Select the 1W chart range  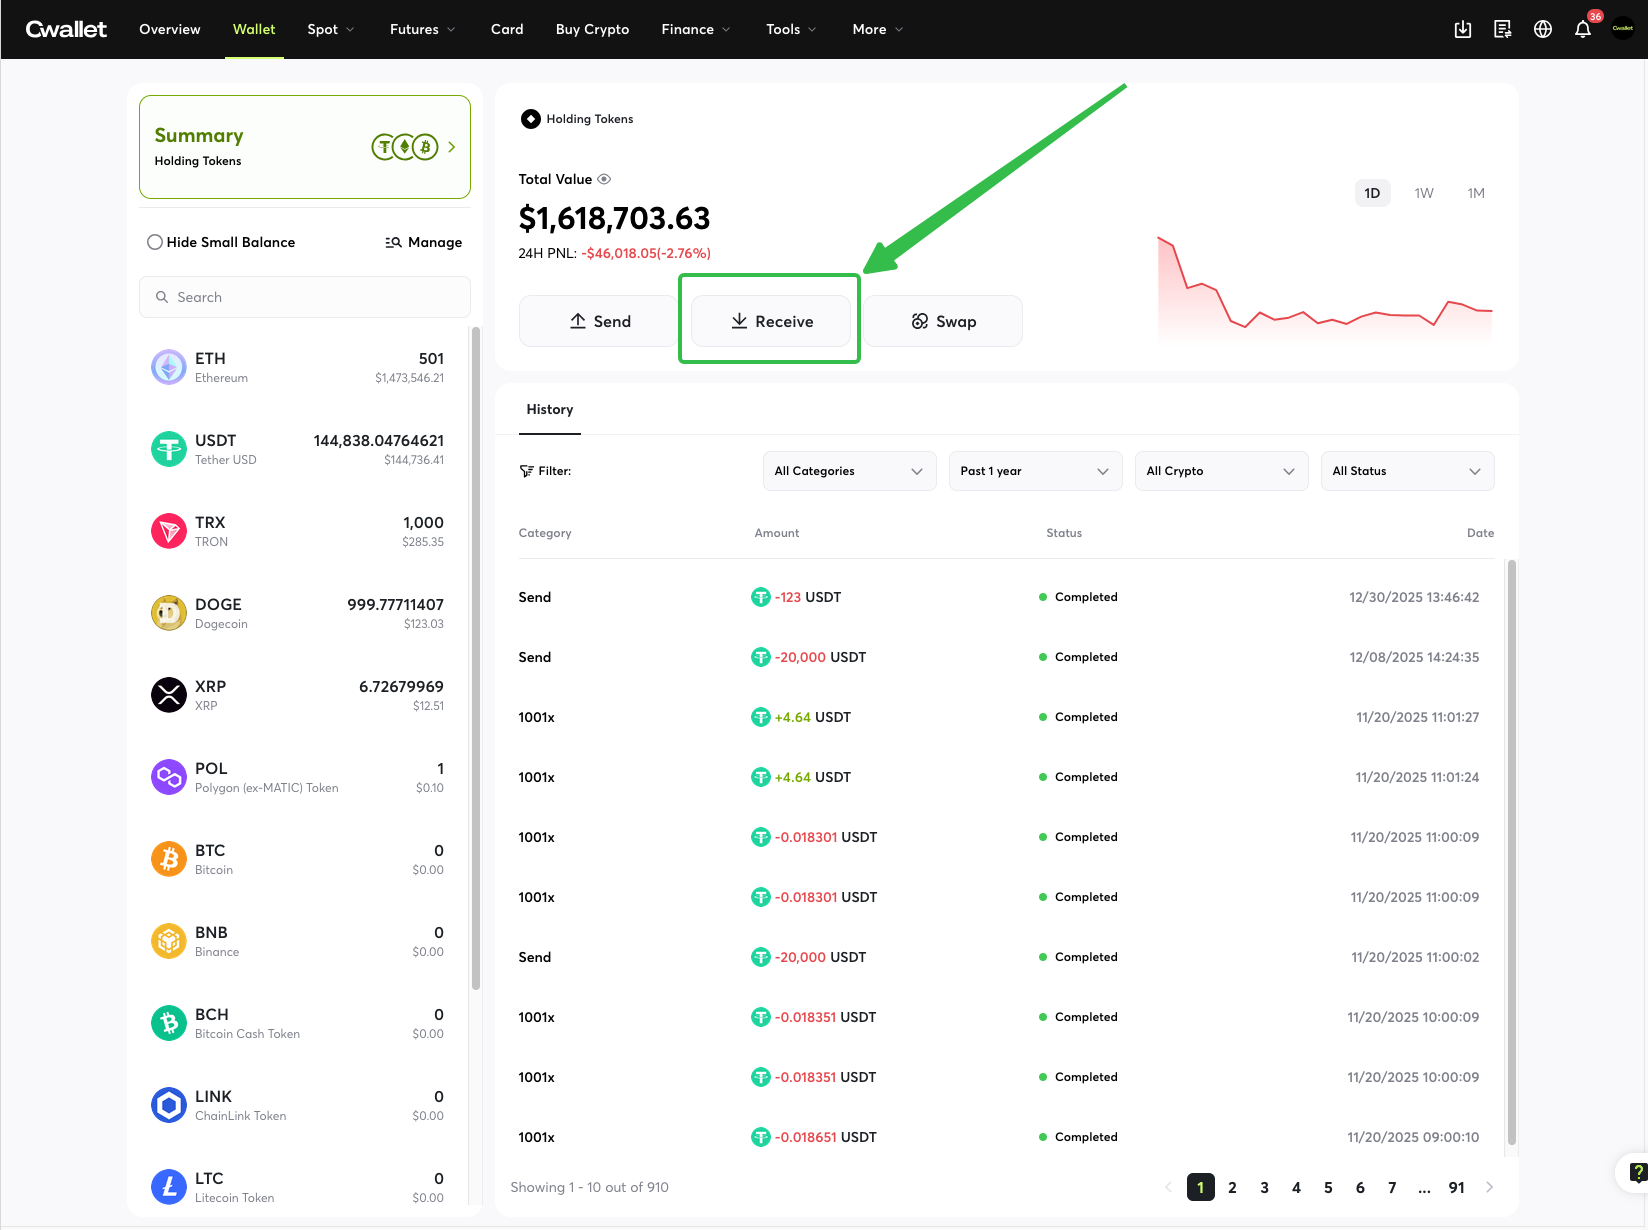[x=1424, y=193]
